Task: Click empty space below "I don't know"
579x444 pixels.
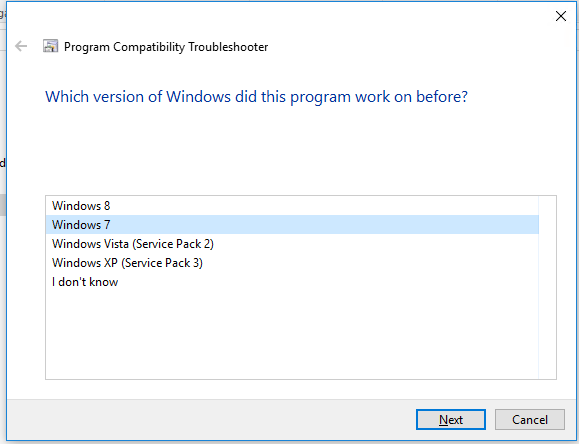Action: (x=292, y=334)
